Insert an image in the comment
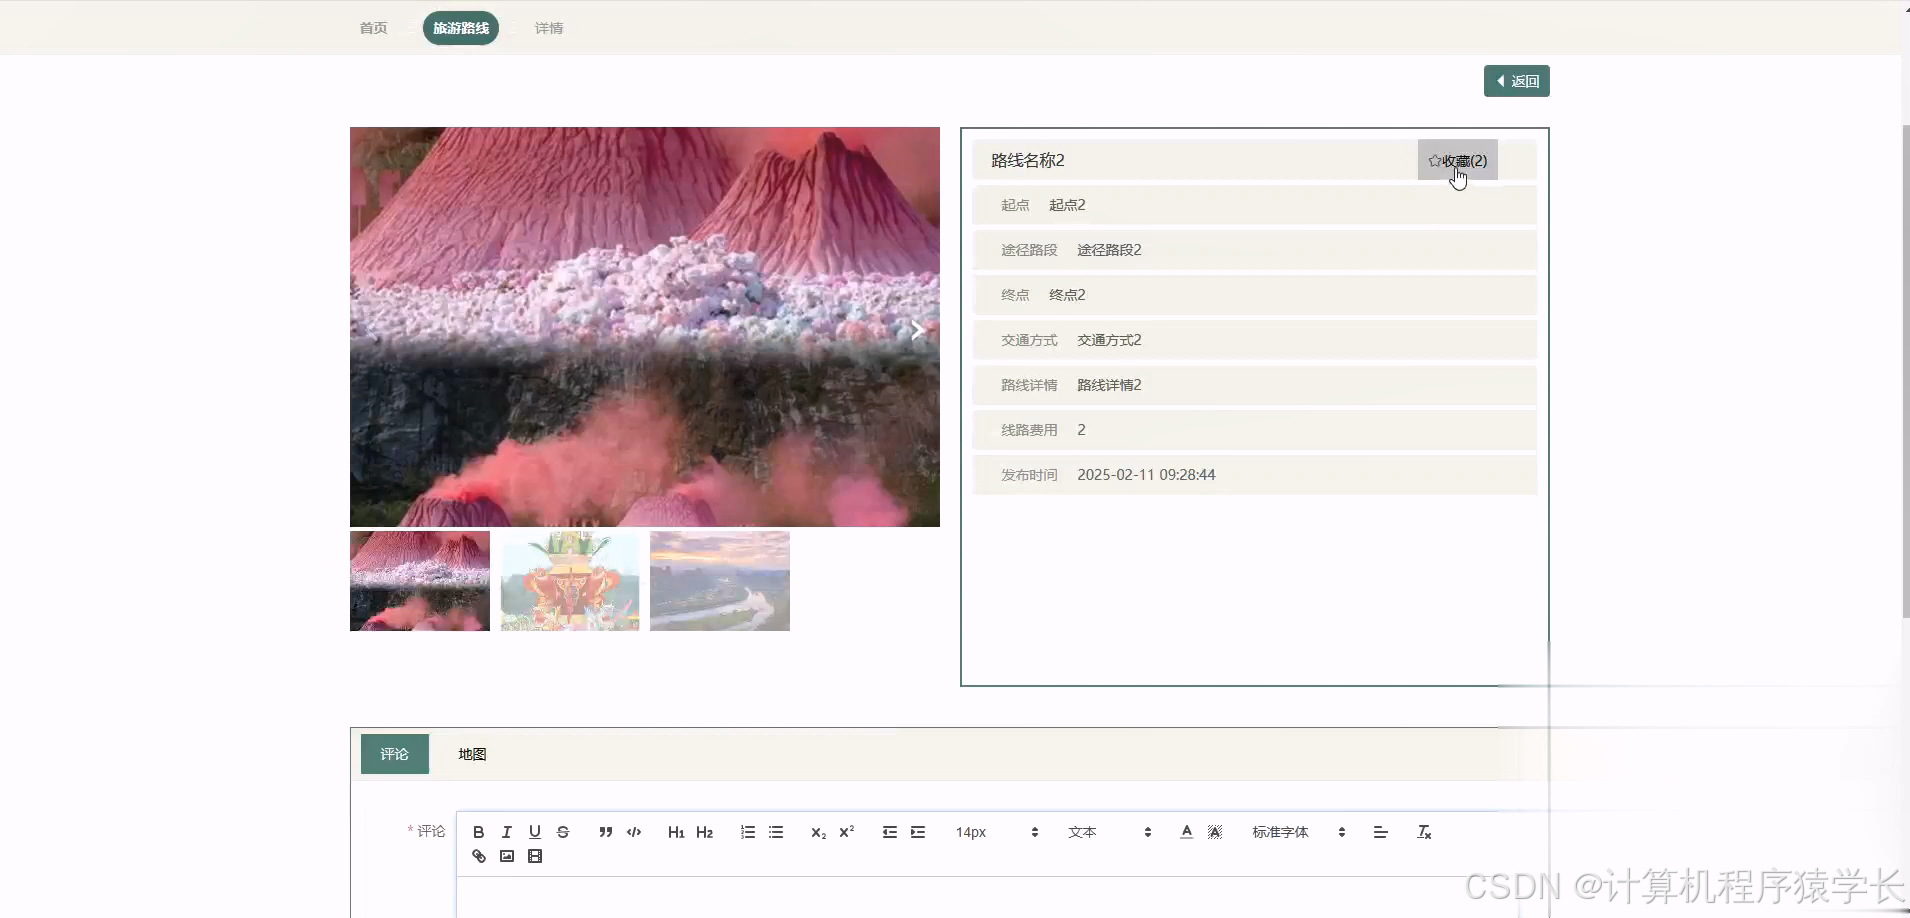This screenshot has height=918, width=1910. [x=506, y=856]
